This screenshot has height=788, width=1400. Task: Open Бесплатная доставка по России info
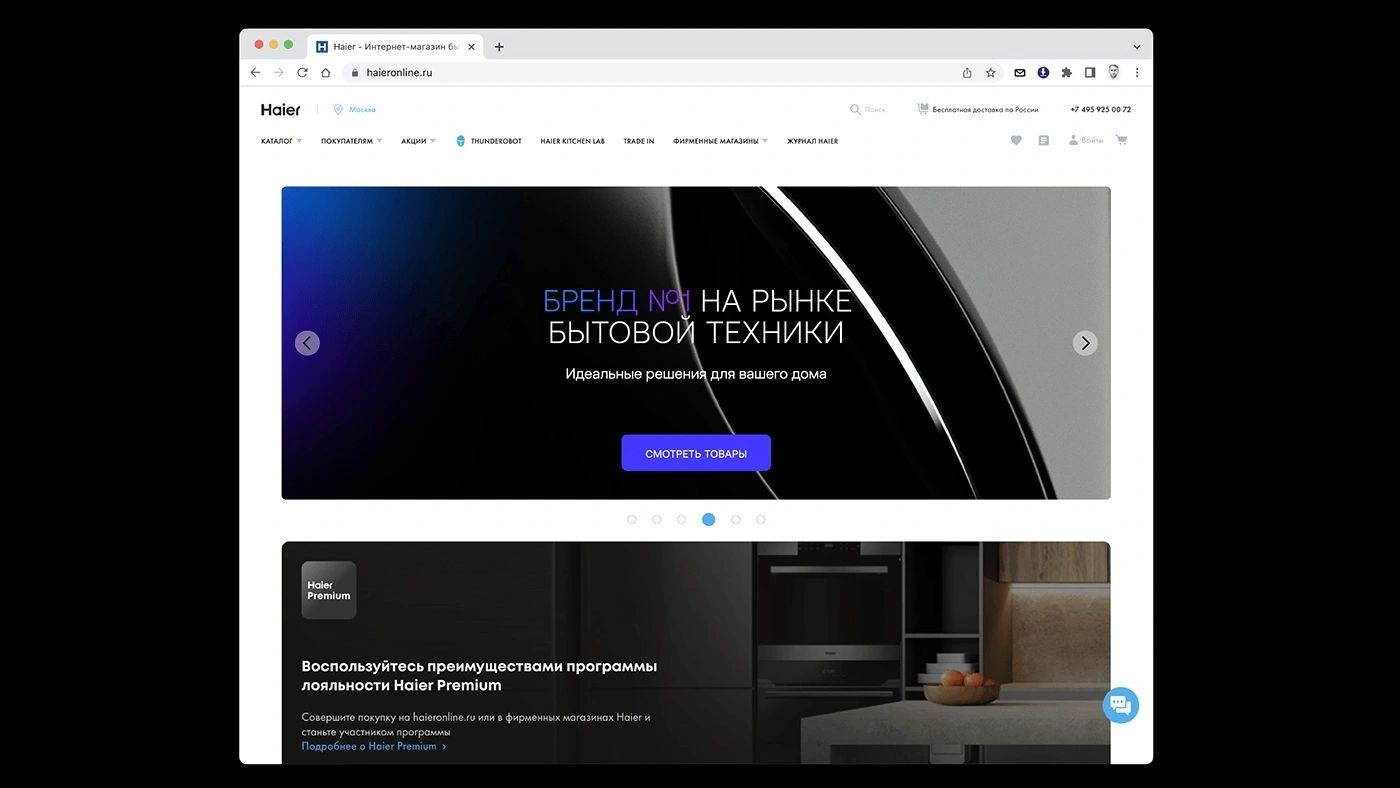pos(978,110)
